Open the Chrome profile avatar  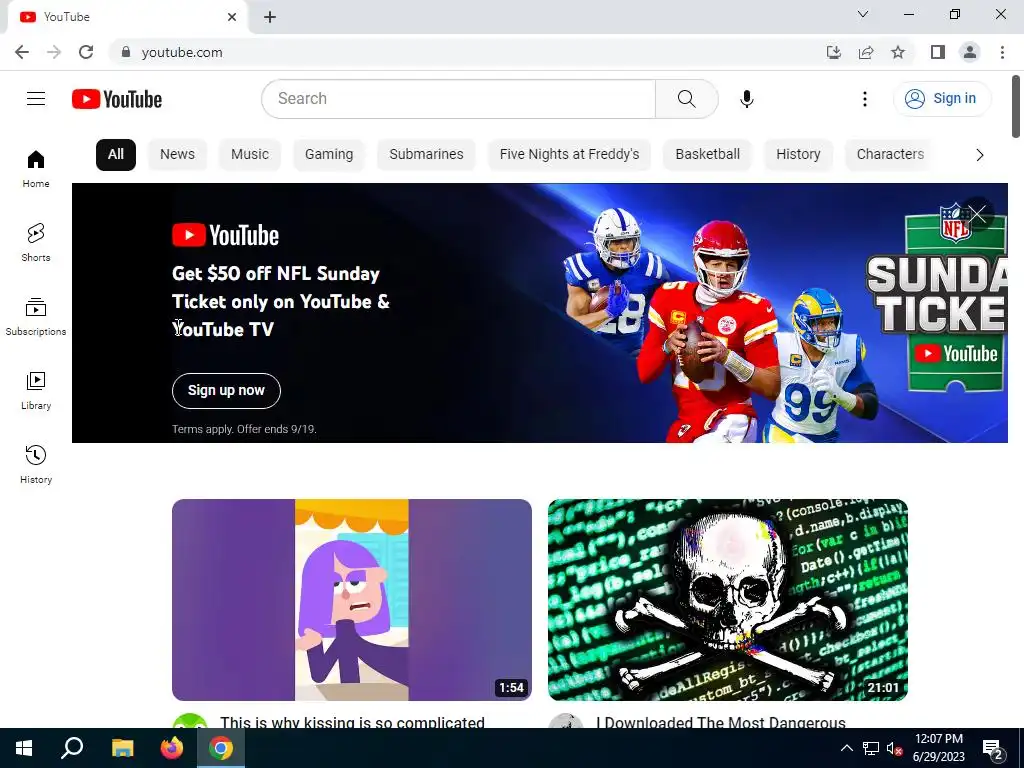click(x=970, y=52)
